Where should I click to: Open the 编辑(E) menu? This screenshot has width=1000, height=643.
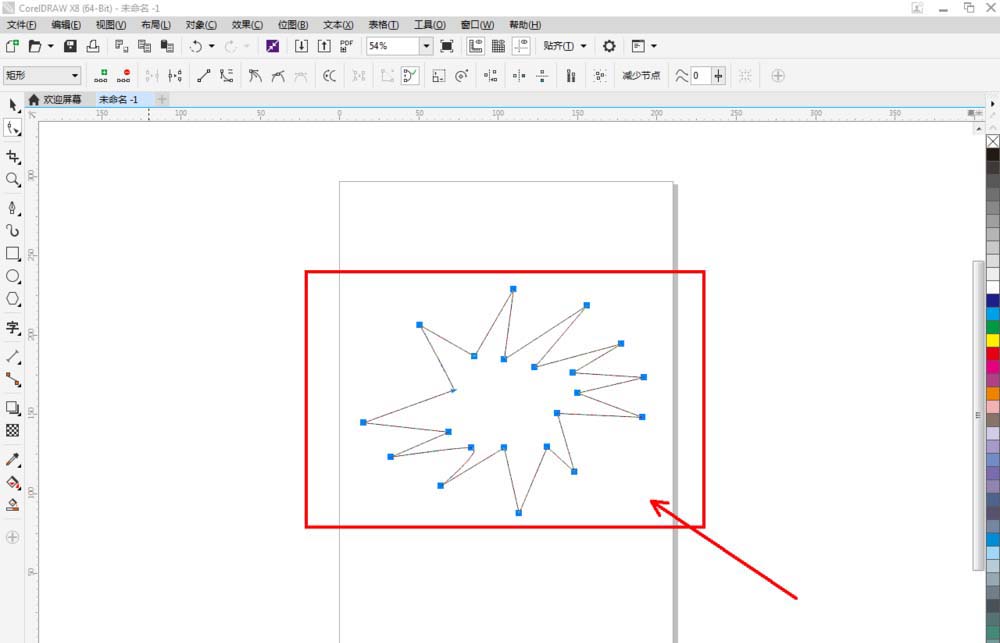pos(66,25)
